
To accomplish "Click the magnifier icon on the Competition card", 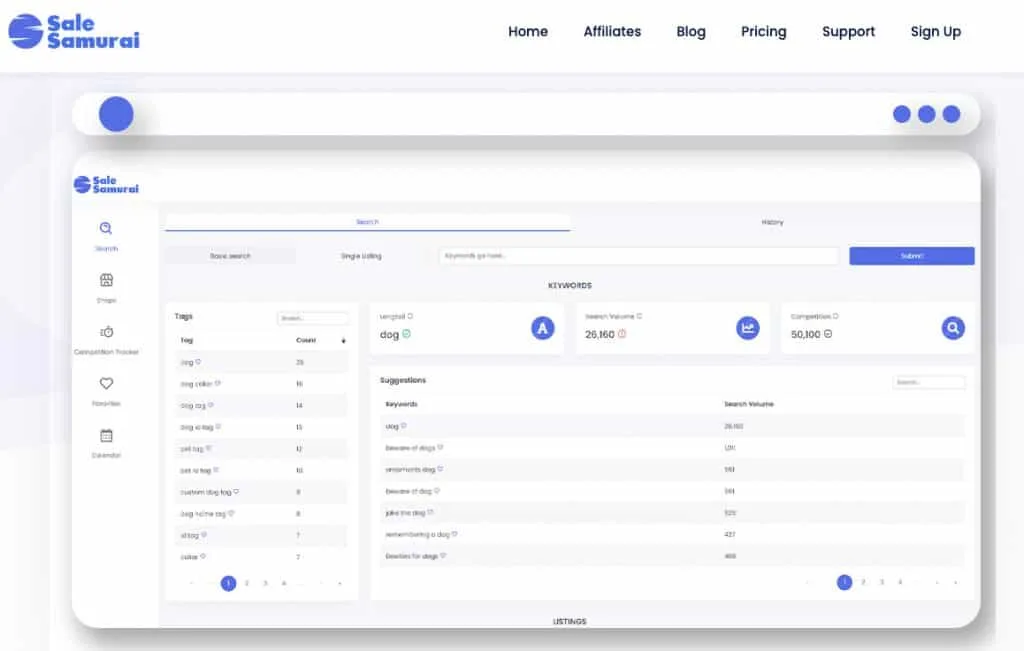I will click(x=953, y=328).
